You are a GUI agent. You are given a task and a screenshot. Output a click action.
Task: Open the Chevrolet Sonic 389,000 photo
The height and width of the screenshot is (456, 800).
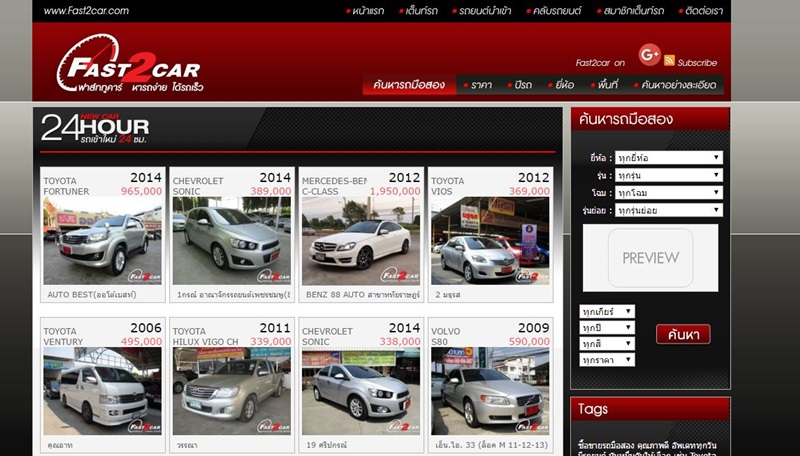[232, 241]
